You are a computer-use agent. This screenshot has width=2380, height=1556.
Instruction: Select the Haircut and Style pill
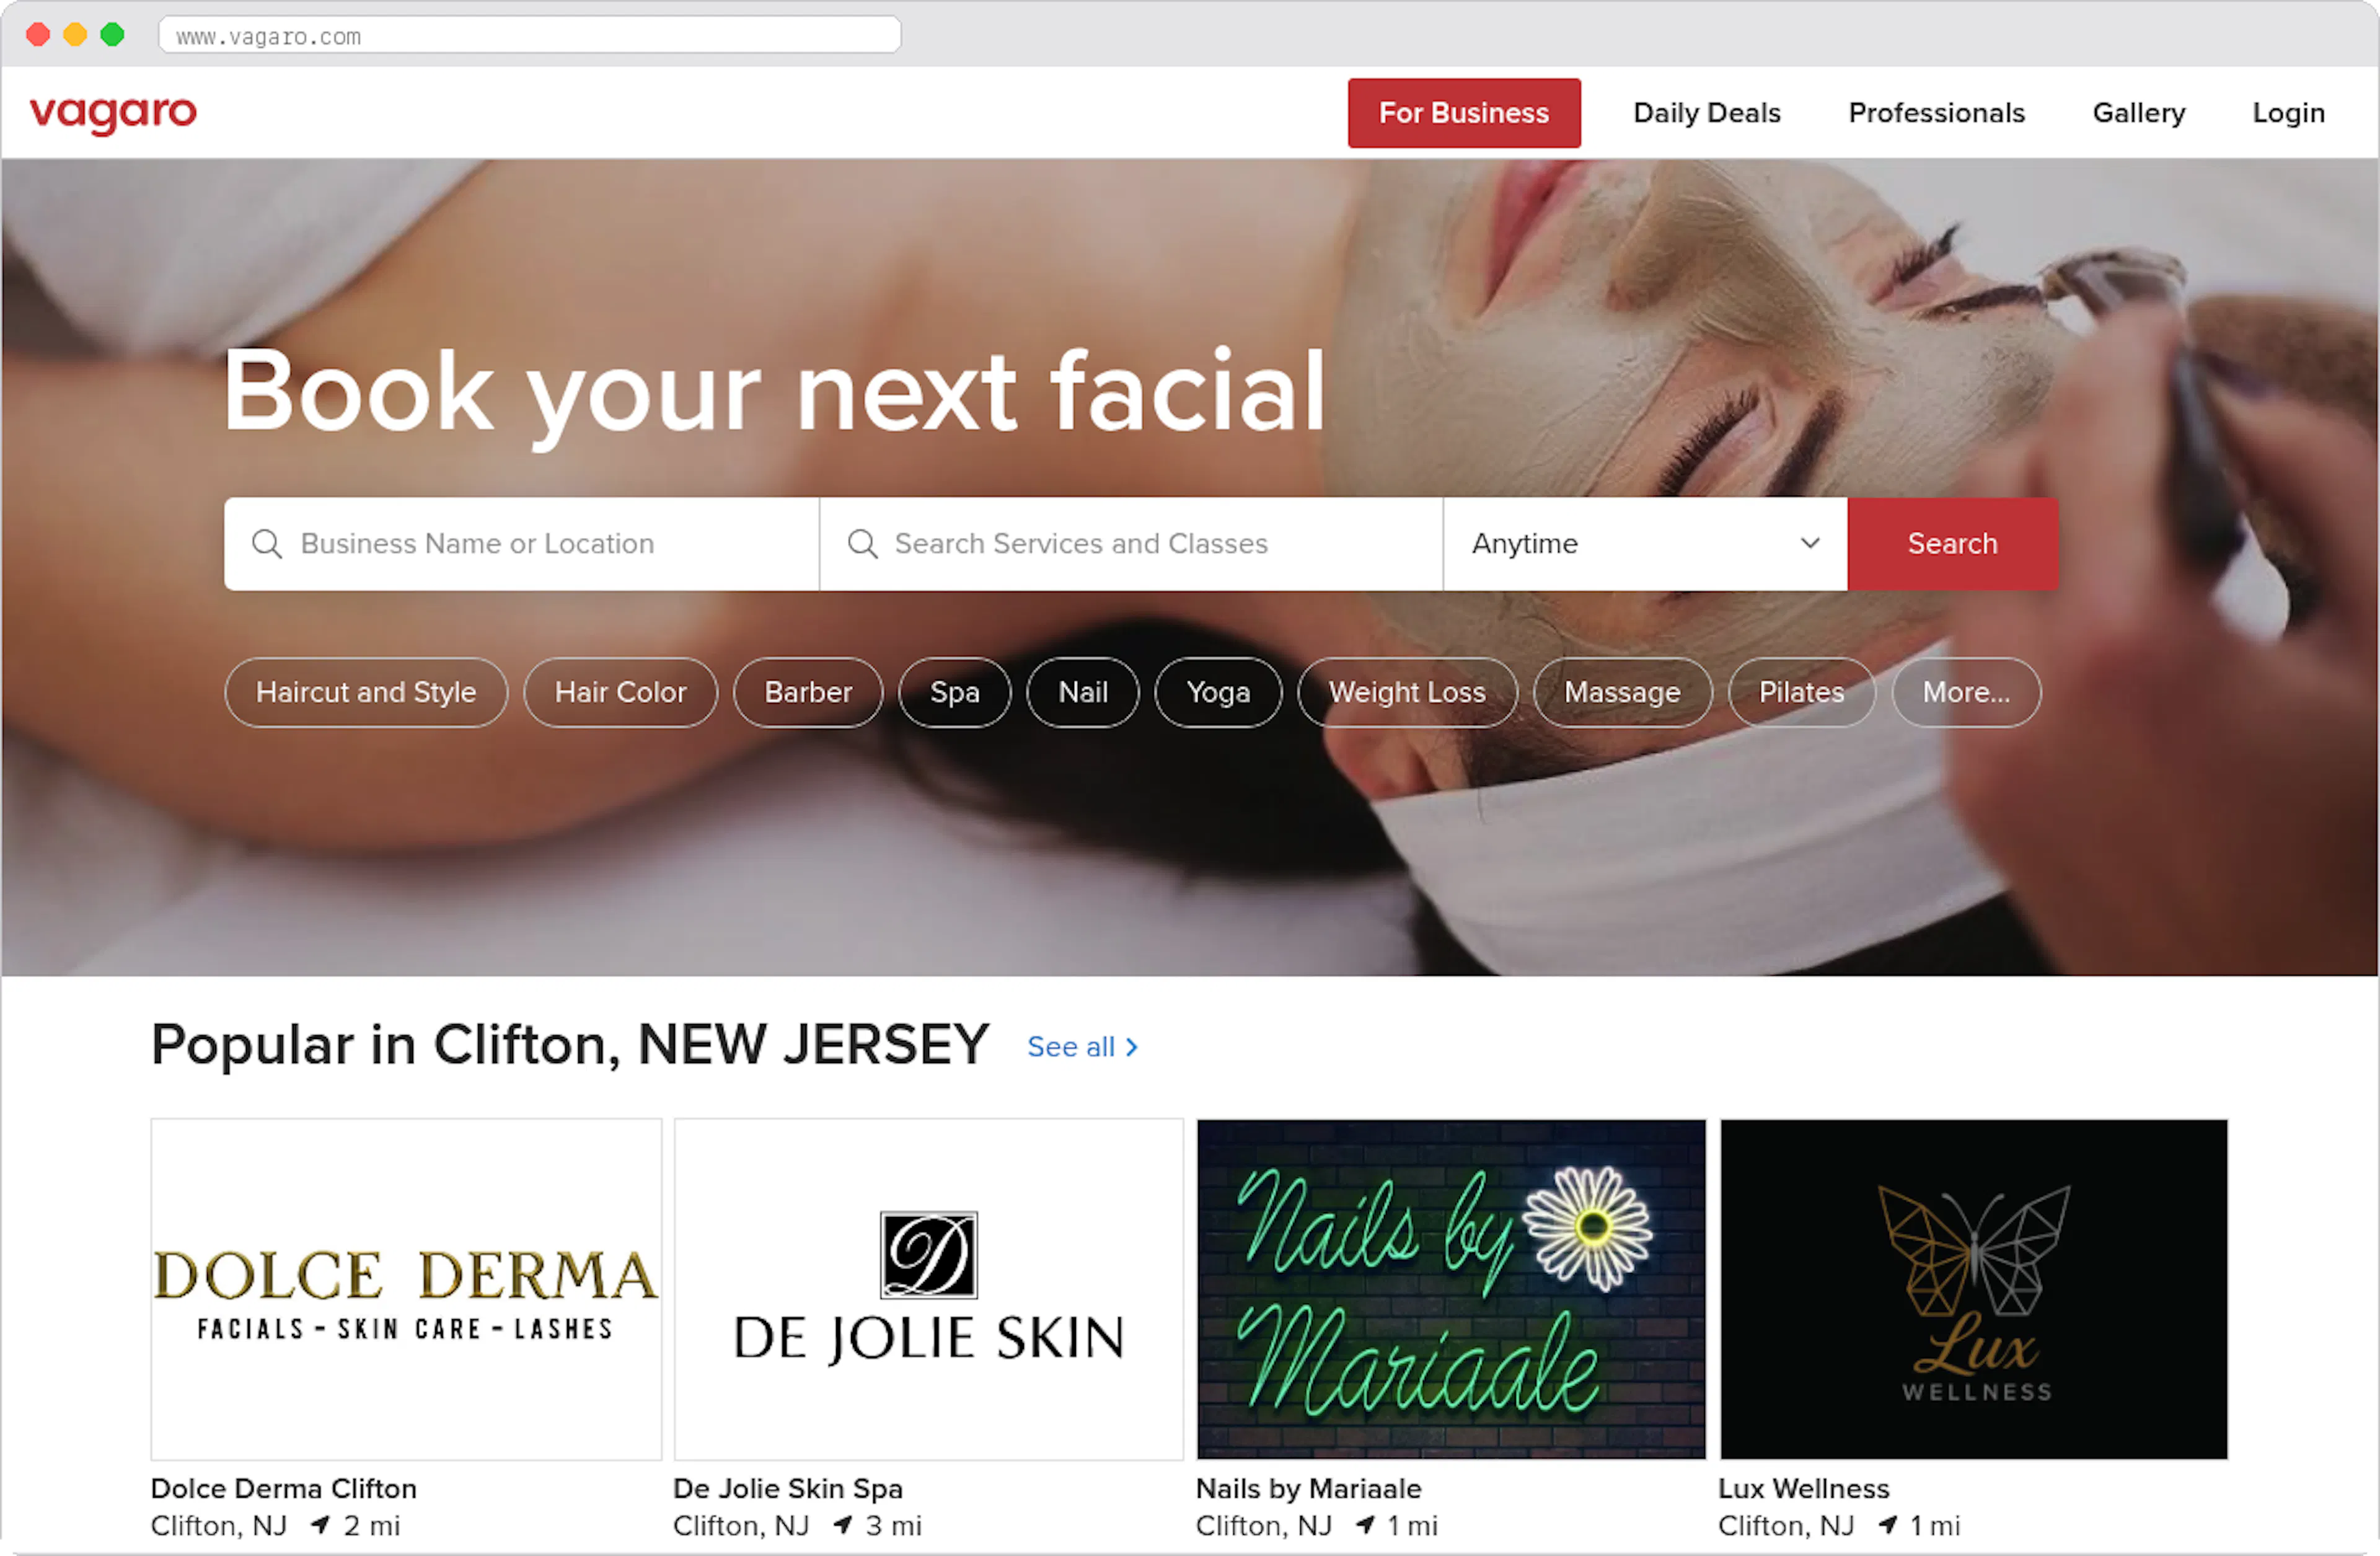[366, 692]
